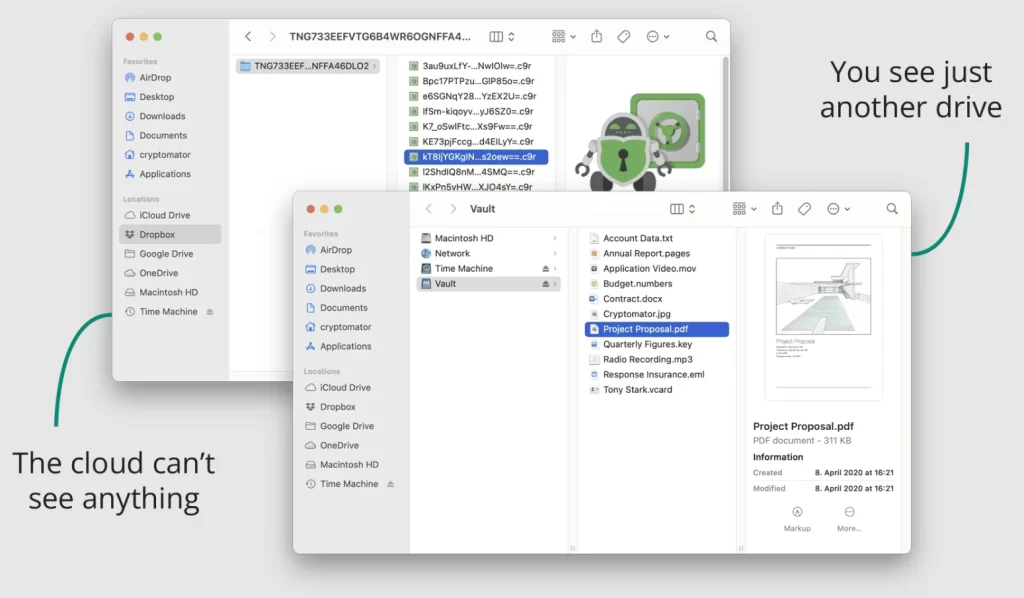
Task: Open the Search icon in the Vault toolbar
Action: (891, 208)
